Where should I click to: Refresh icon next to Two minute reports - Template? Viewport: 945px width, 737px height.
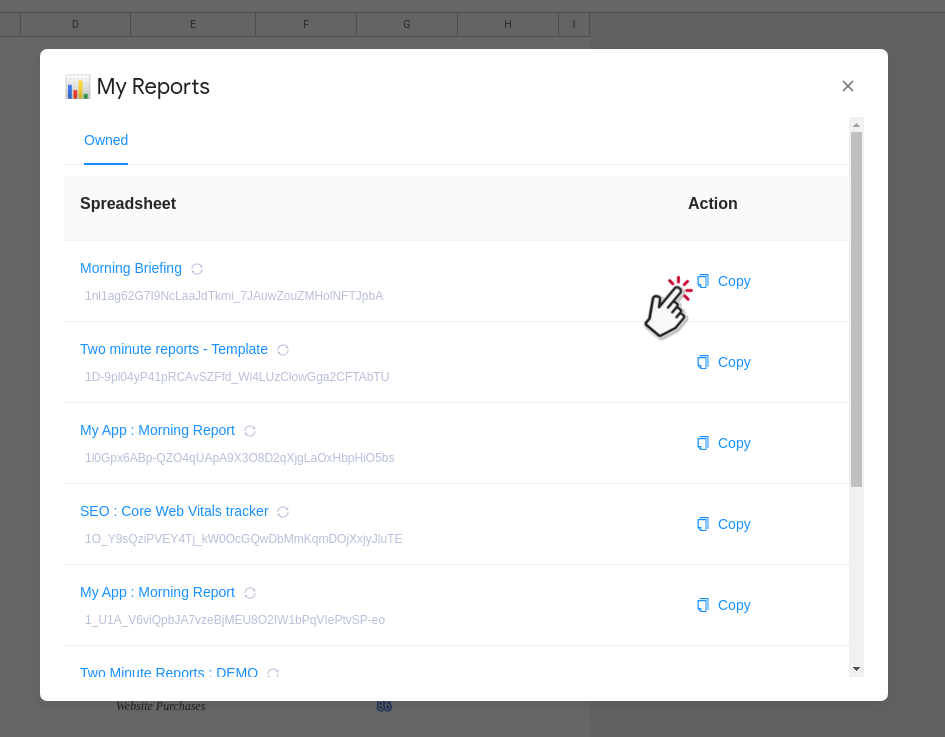coord(283,350)
